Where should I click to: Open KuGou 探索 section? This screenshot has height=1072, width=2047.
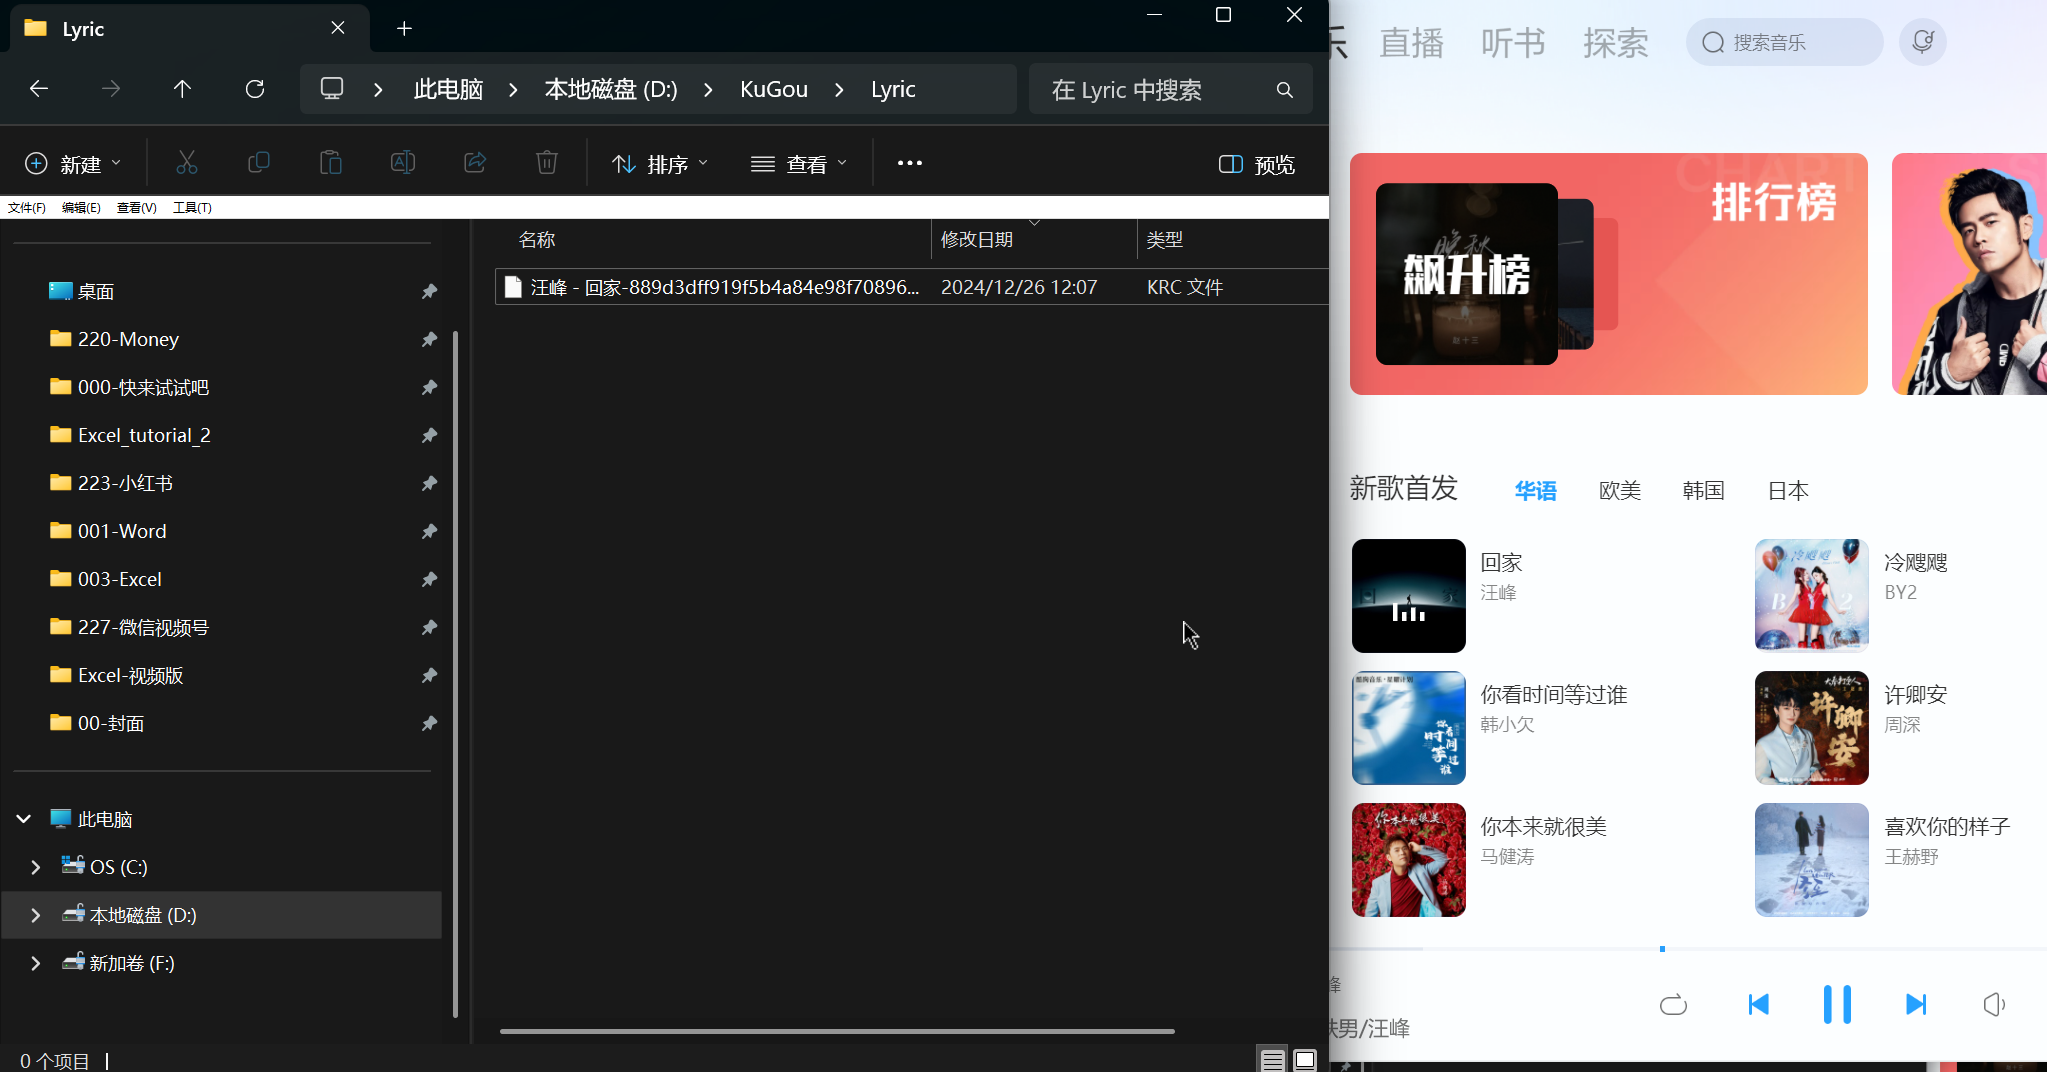click(x=1615, y=43)
